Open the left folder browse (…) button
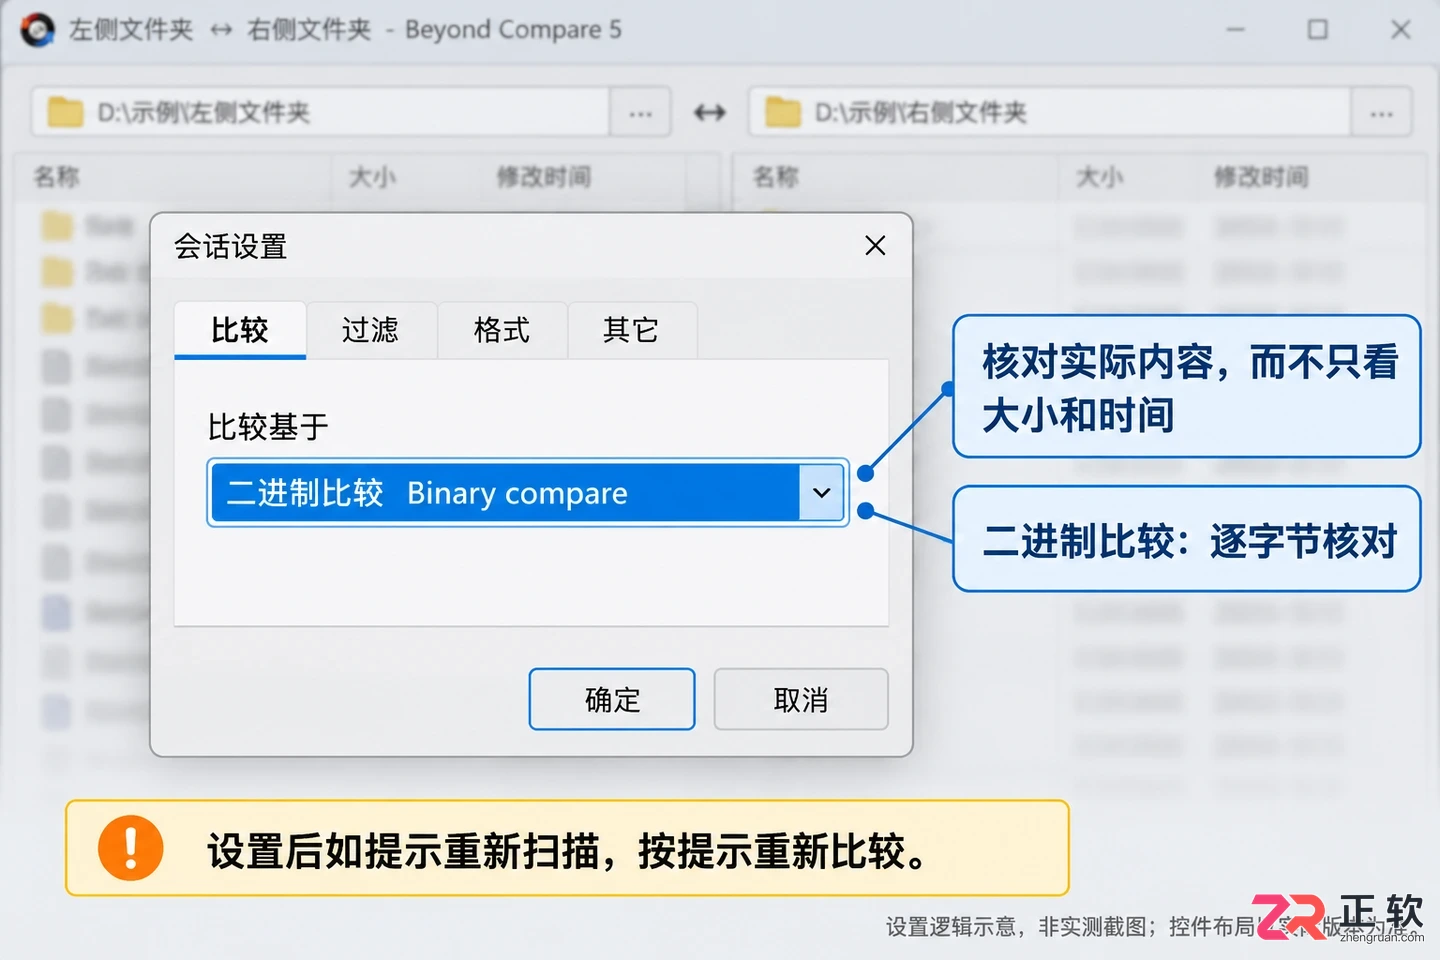 click(640, 112)
